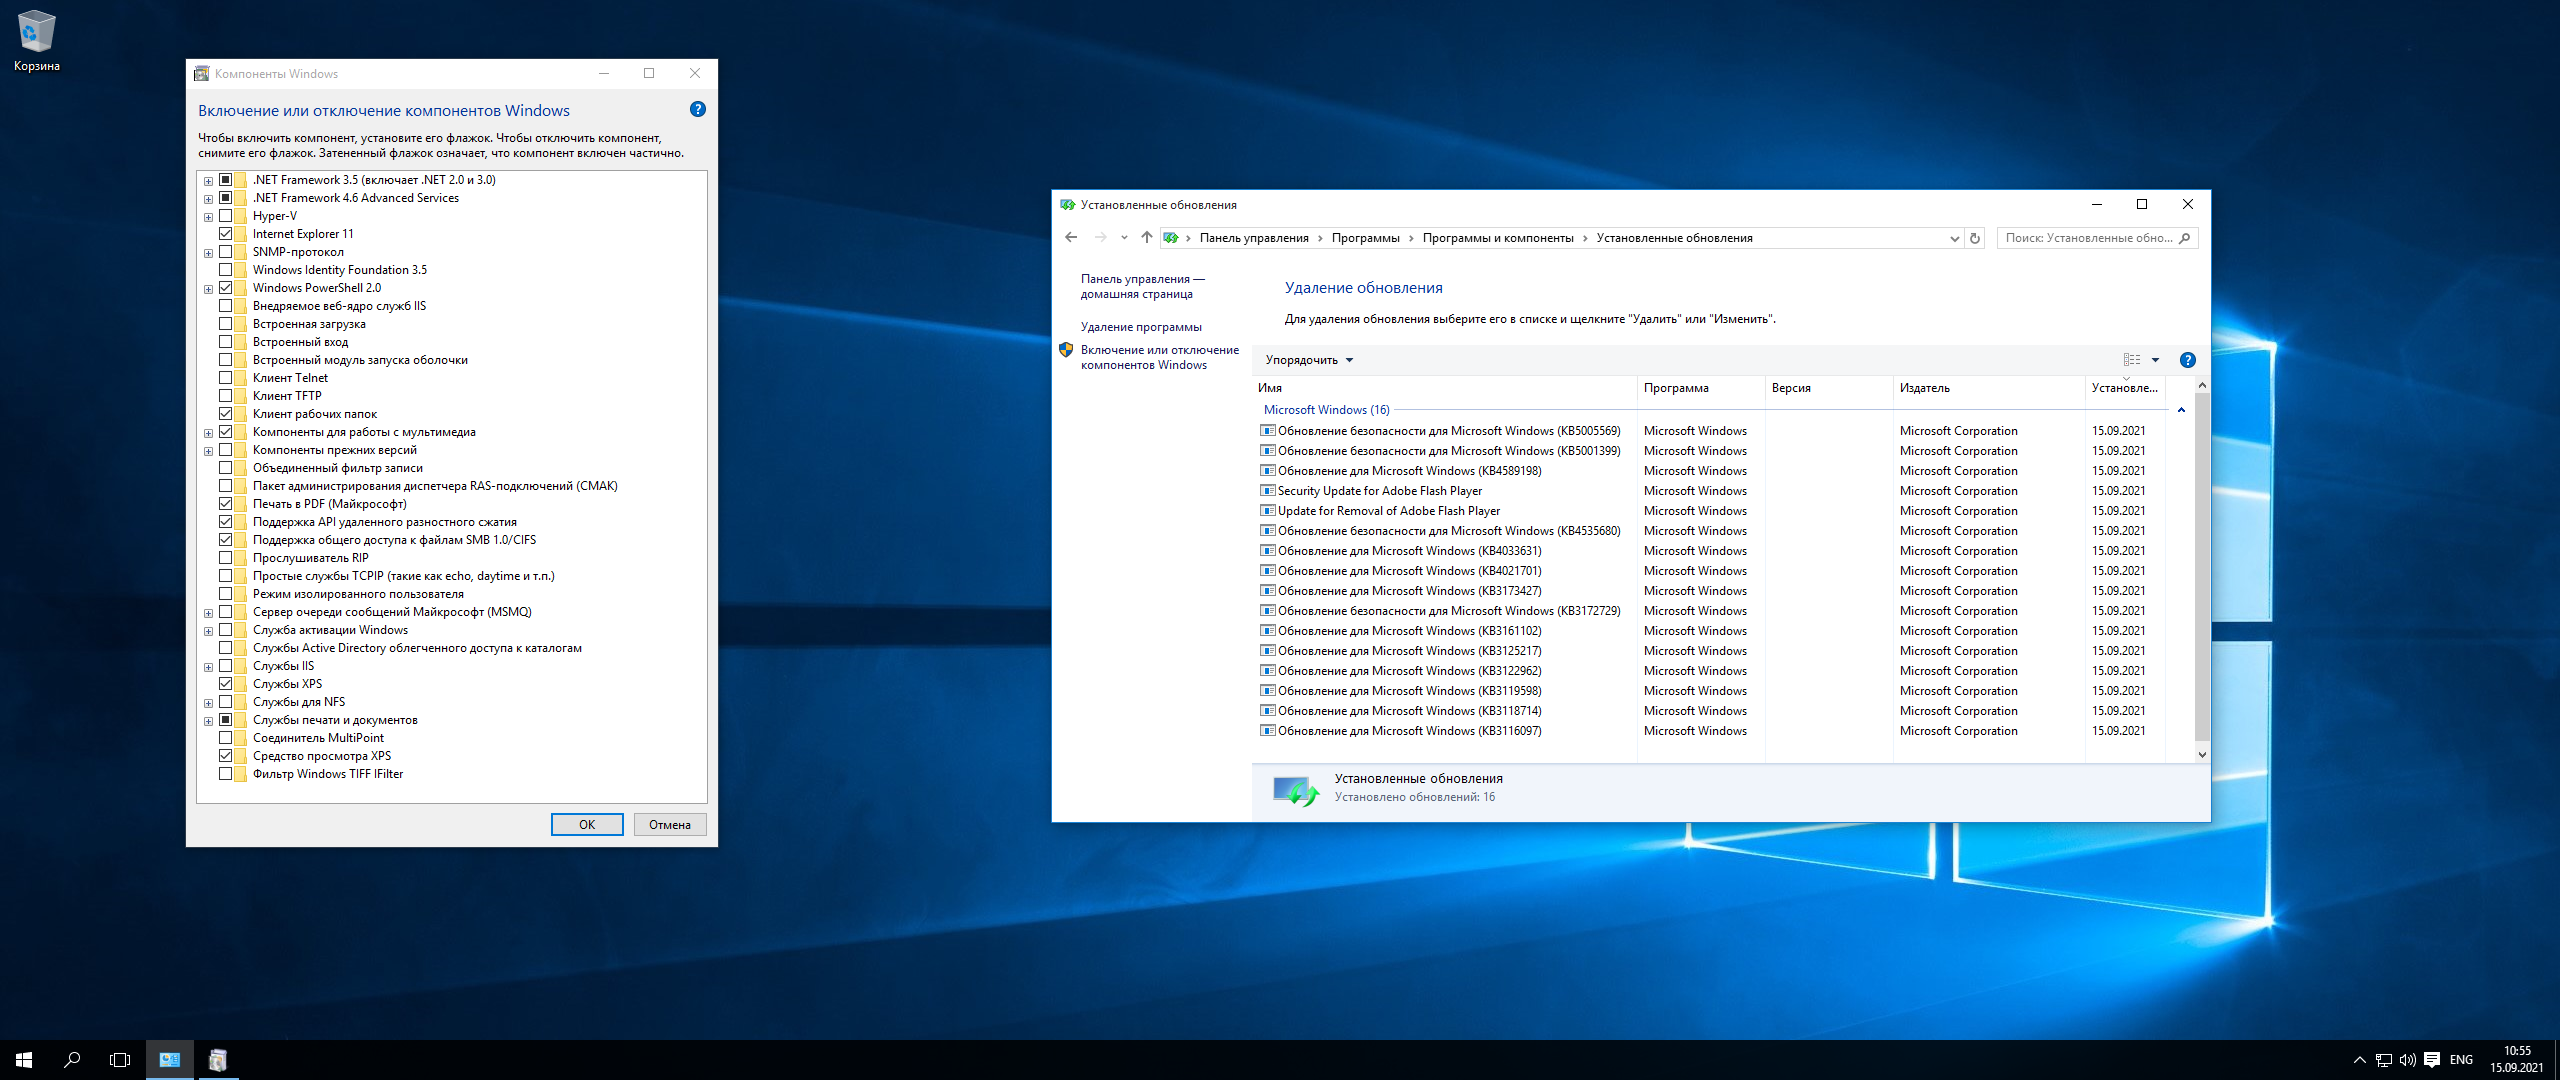Viewport: 2560px width, 1080px height.
Task: Open the Windows Start menu
Action: pyautogui.click(x=24, y=1060)
